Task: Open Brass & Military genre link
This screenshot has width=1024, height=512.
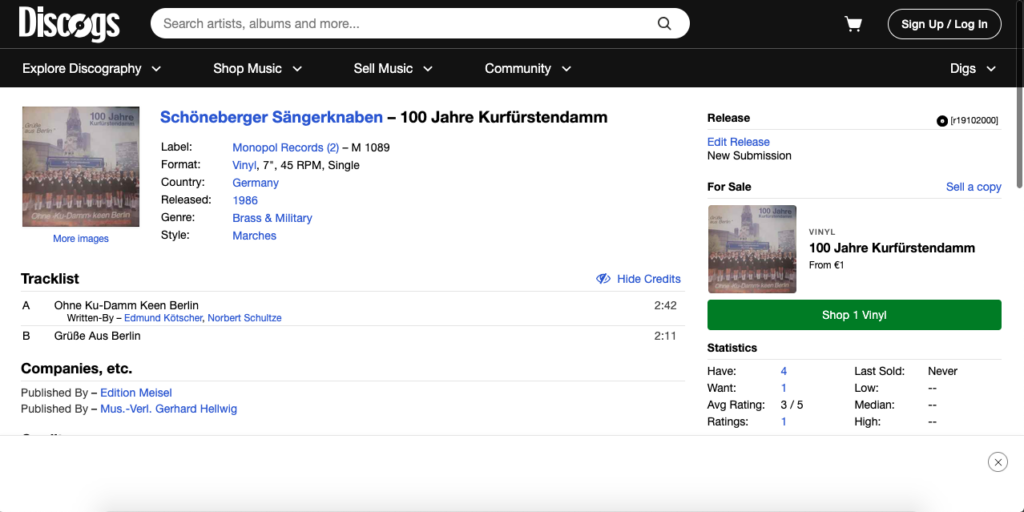Action: pyautogui.click(x=272, y=218)
